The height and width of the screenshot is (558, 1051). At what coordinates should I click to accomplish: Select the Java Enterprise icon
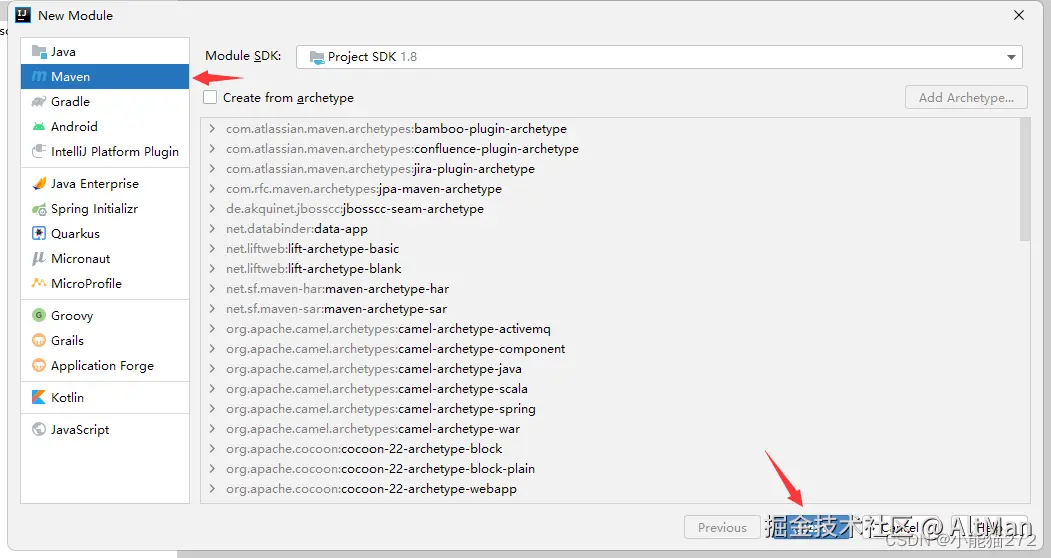[x=39, y=183]
